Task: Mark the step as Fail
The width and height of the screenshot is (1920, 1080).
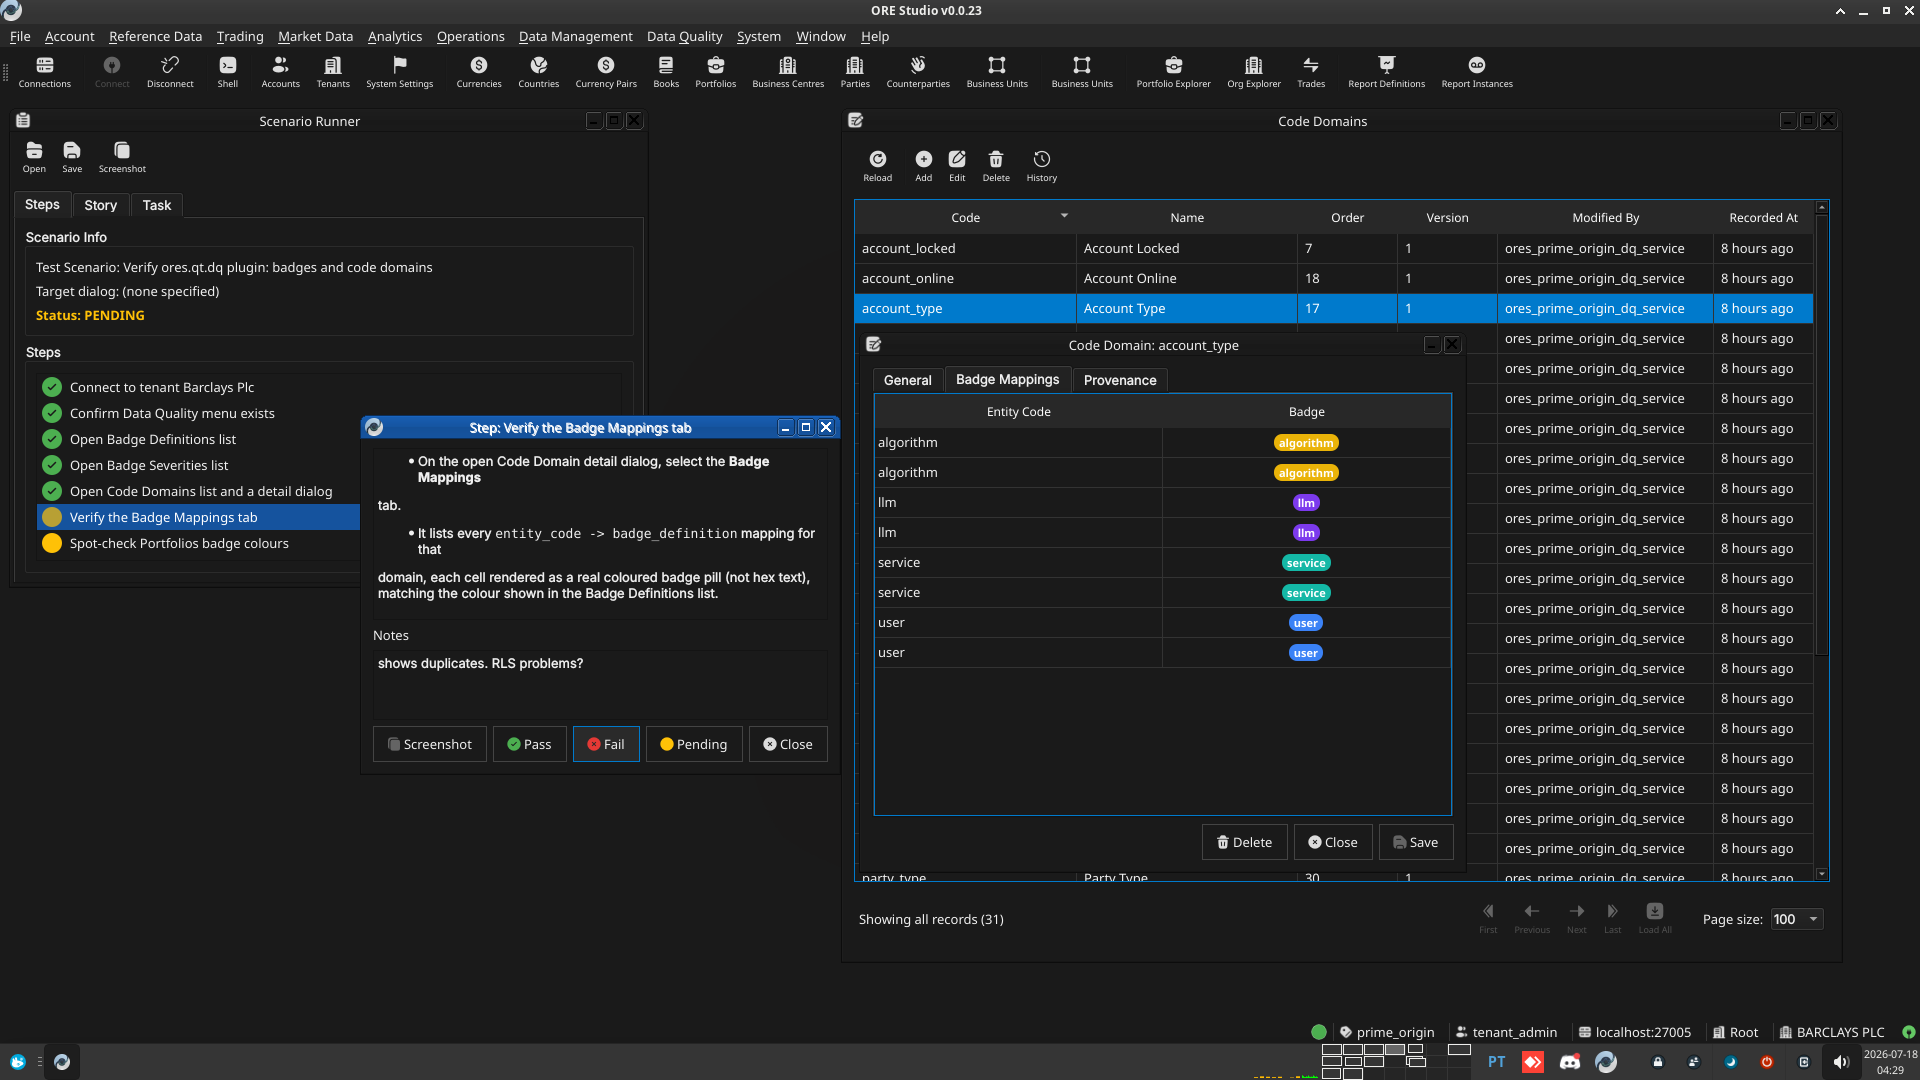Action: coord(606,744)
